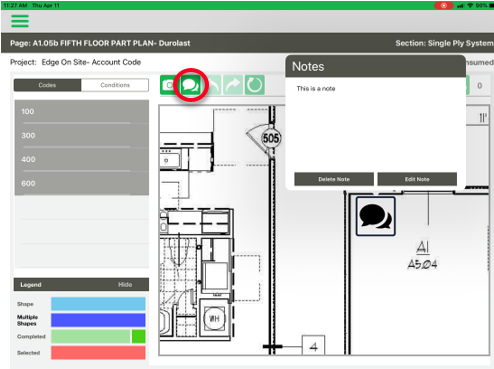Select code 600 in the list

(82, 184)
